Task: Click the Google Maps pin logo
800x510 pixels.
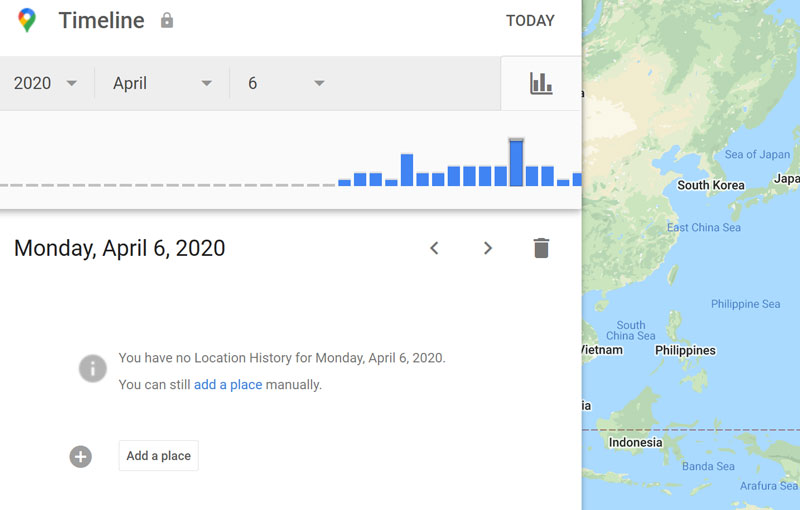Action: (27, 20)
